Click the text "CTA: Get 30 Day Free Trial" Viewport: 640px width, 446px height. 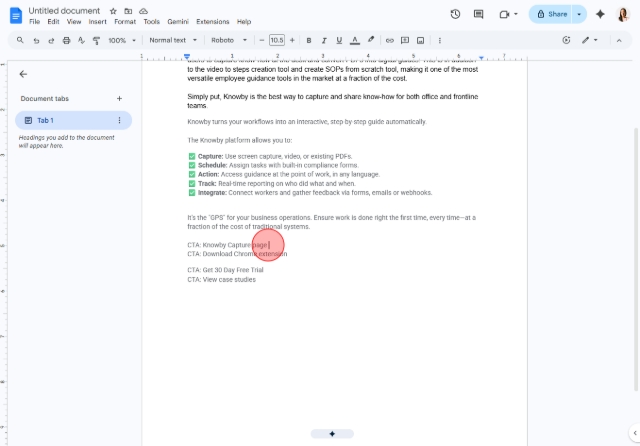[225, 270]
